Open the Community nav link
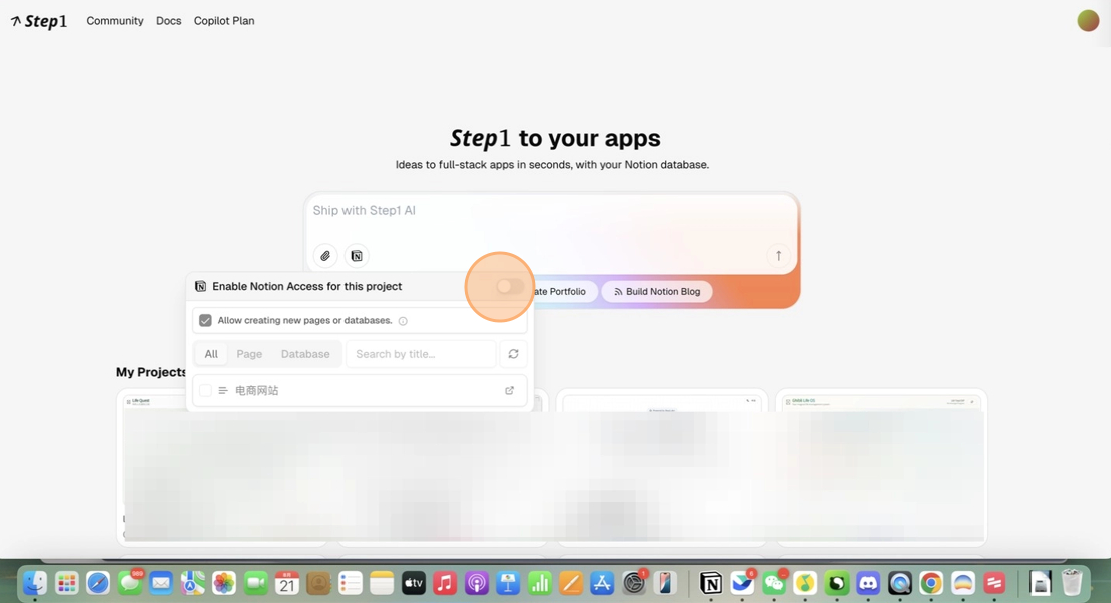This screenshot has width=1111, height=603. click(x=115, y=21)
